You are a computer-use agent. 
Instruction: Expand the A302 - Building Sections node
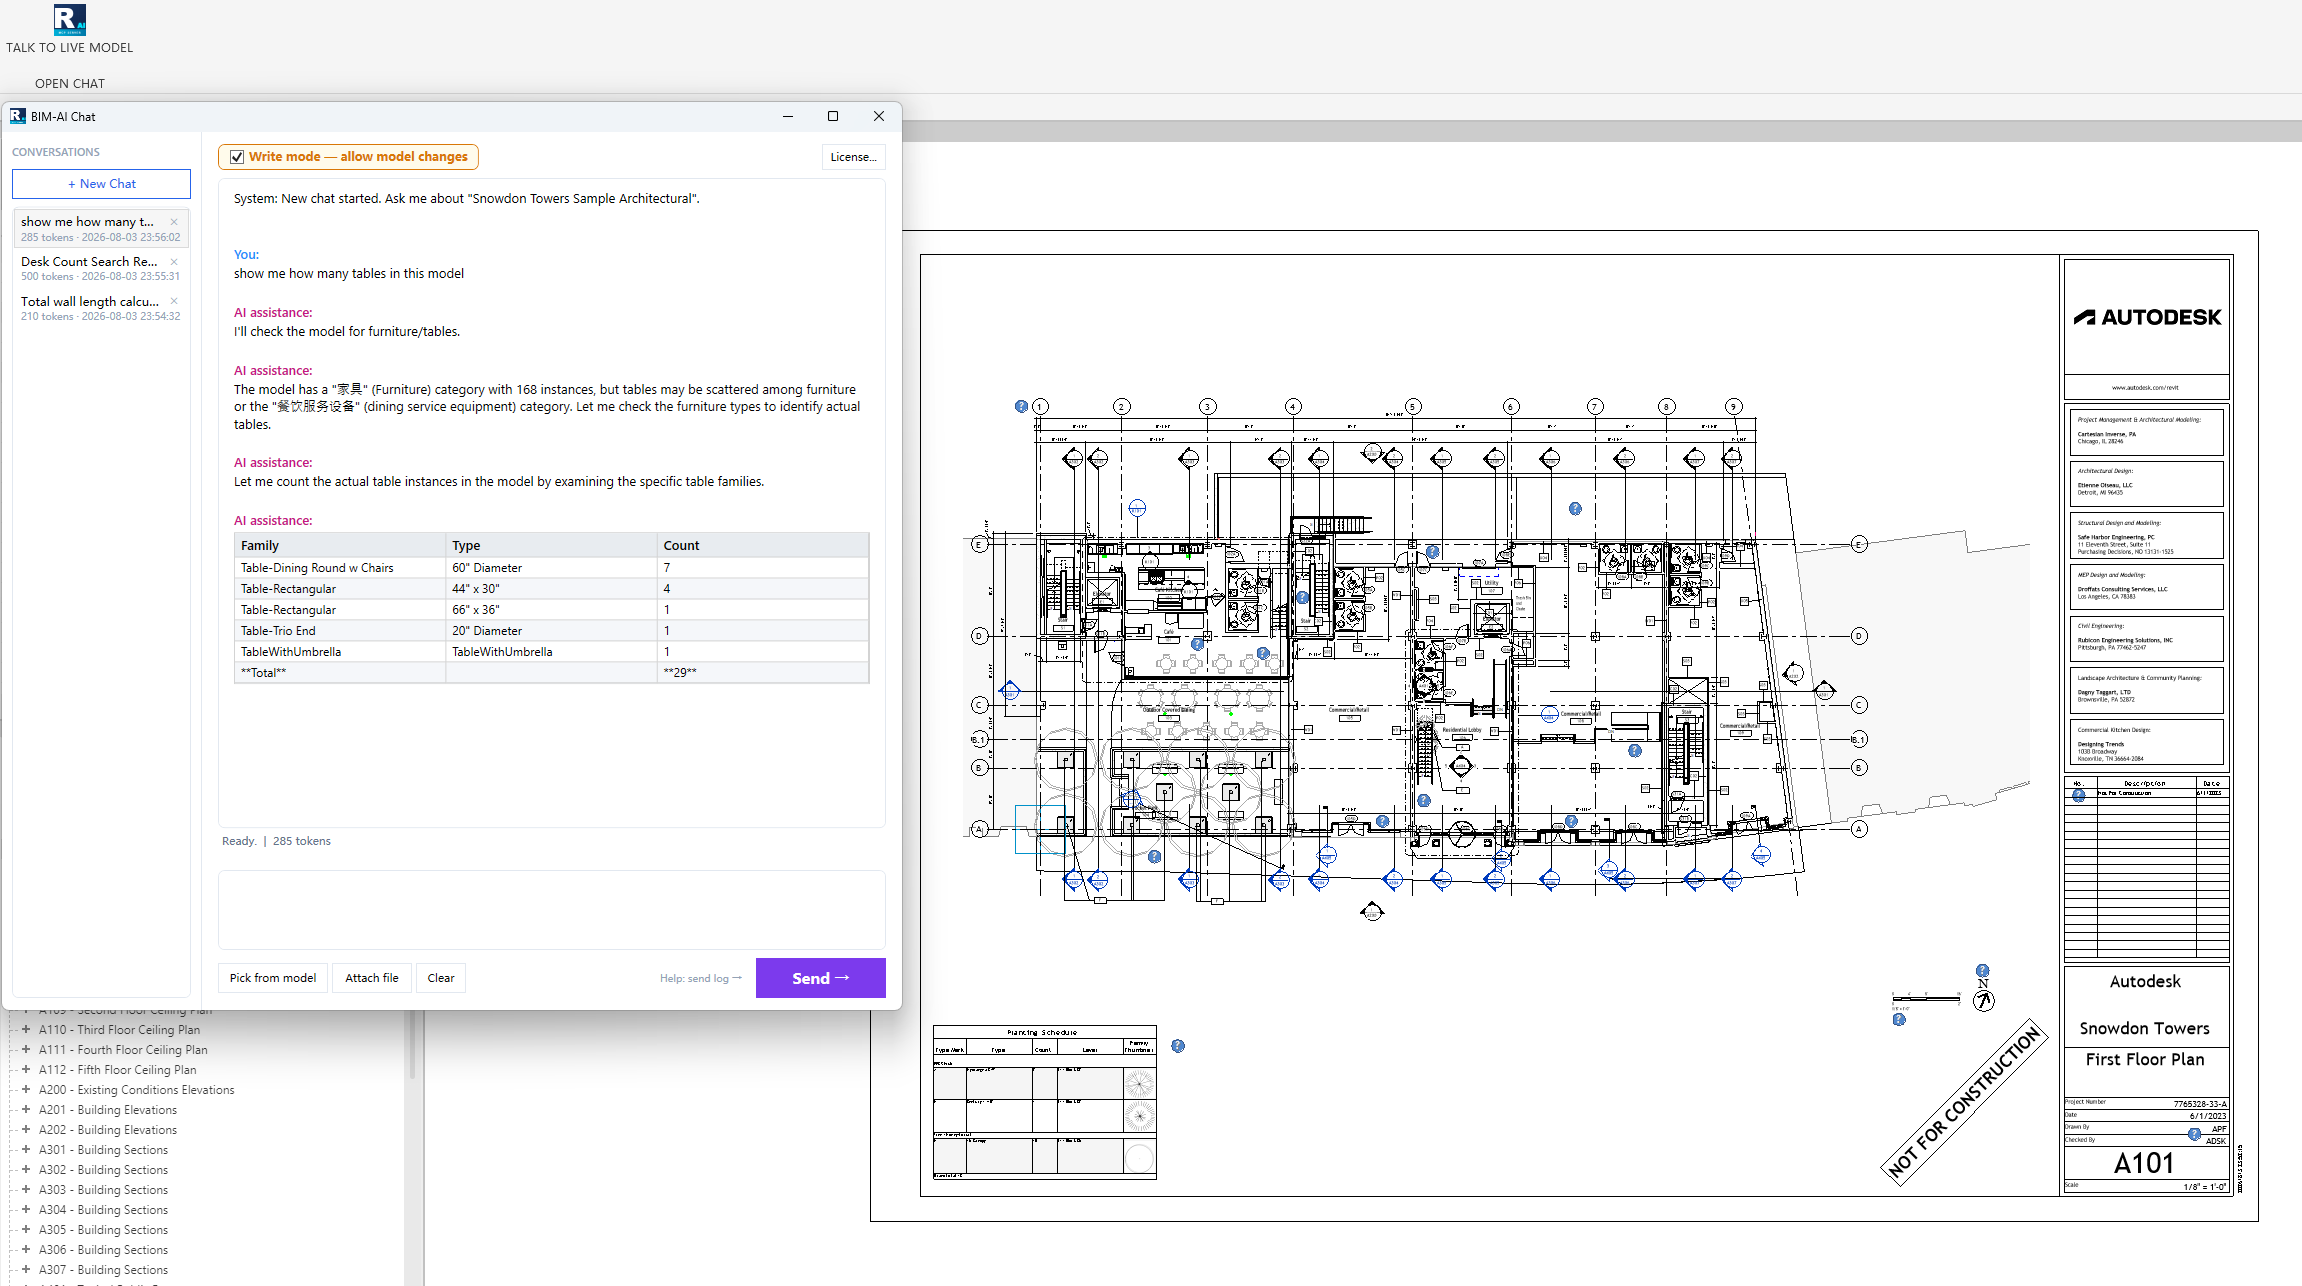26,1169
